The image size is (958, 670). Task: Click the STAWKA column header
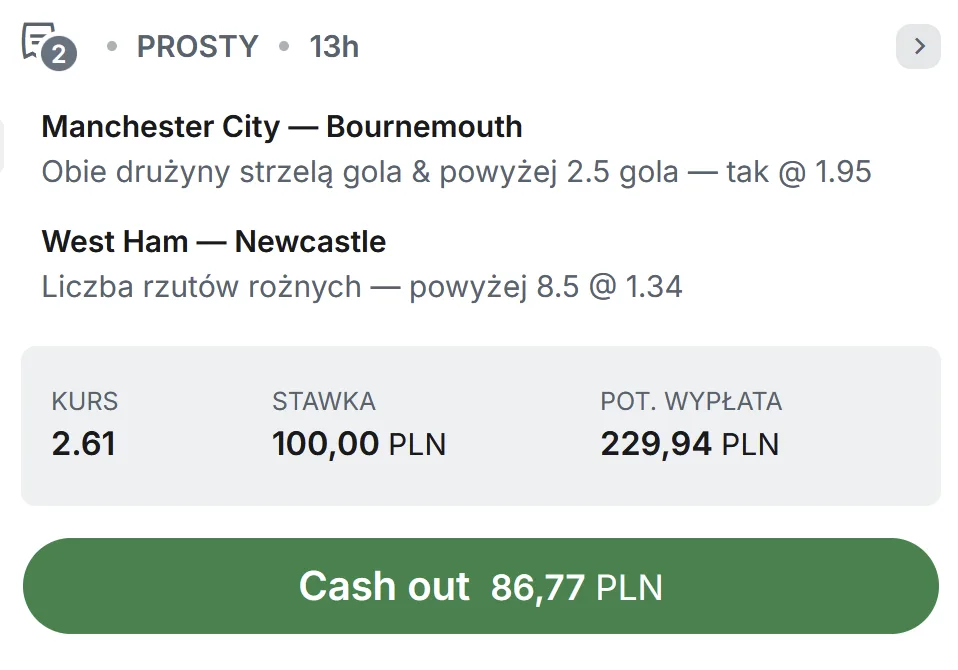point(323,401)
